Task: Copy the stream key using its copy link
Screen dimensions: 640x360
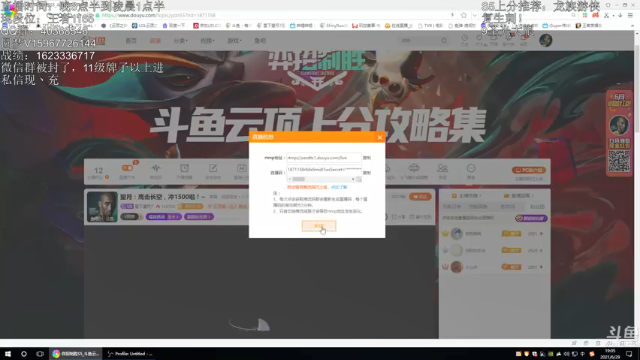Action: (x=367, y=173)
